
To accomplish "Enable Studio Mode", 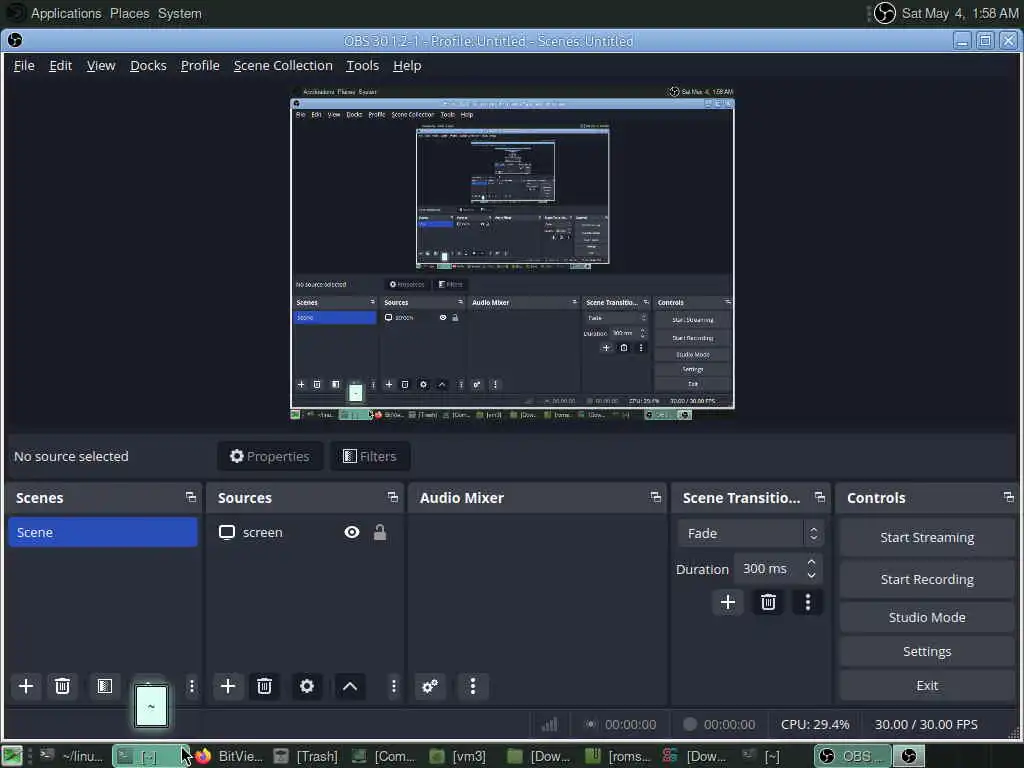I will coord(927,617).
